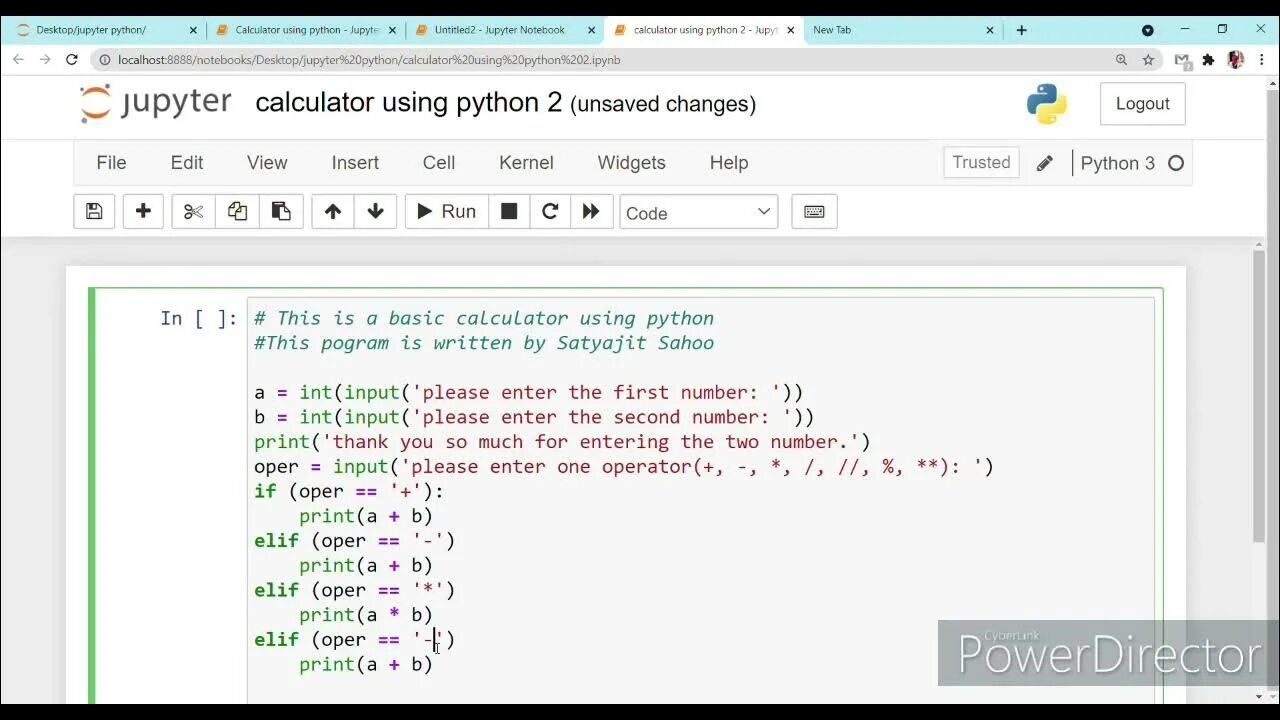Click the In [ ]: cell prompt
The height and width of the screenshot is (720, 1280).
199,318
